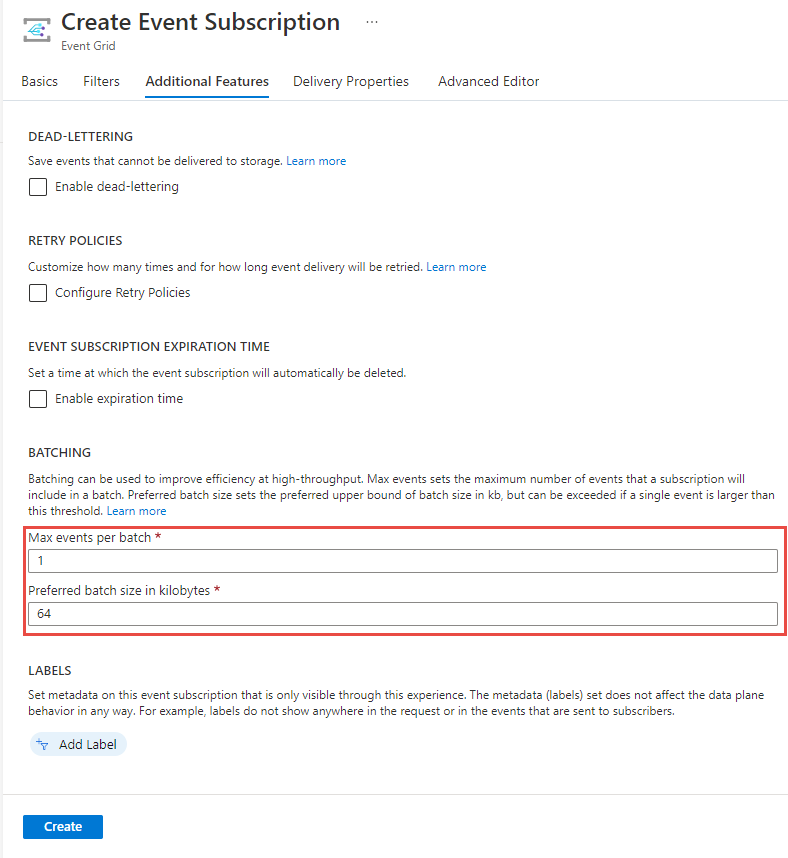Click the filter-plus icon on Add Label
This screenshot has width=788, height=858.
(42, 744)
